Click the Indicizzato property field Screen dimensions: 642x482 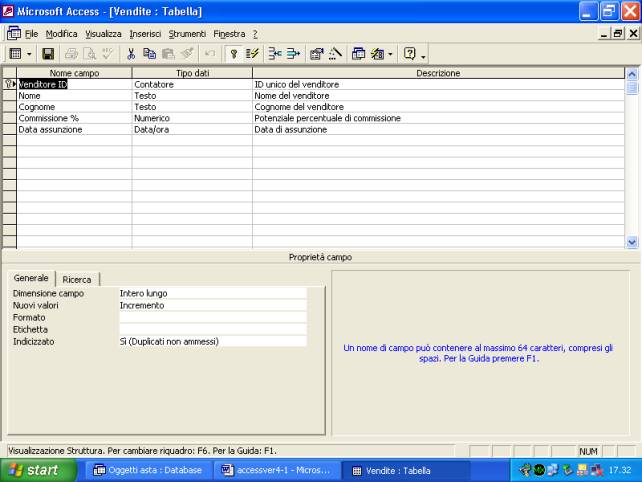coord(213,342)
